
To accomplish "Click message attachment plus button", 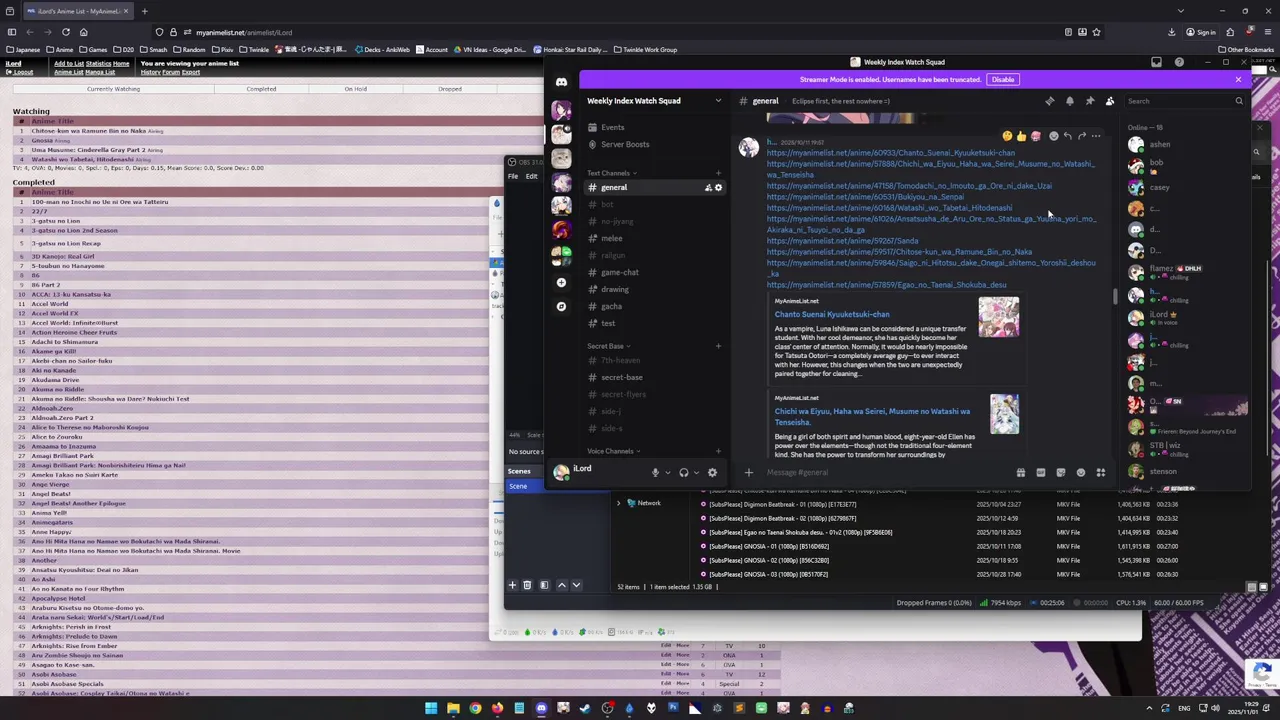I will point(748,473).
